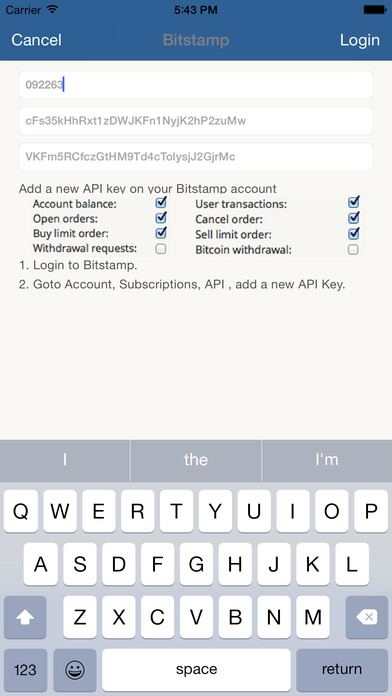Tap Login in the navigation bar
The image size is (392, 696).
click(360, 40)
